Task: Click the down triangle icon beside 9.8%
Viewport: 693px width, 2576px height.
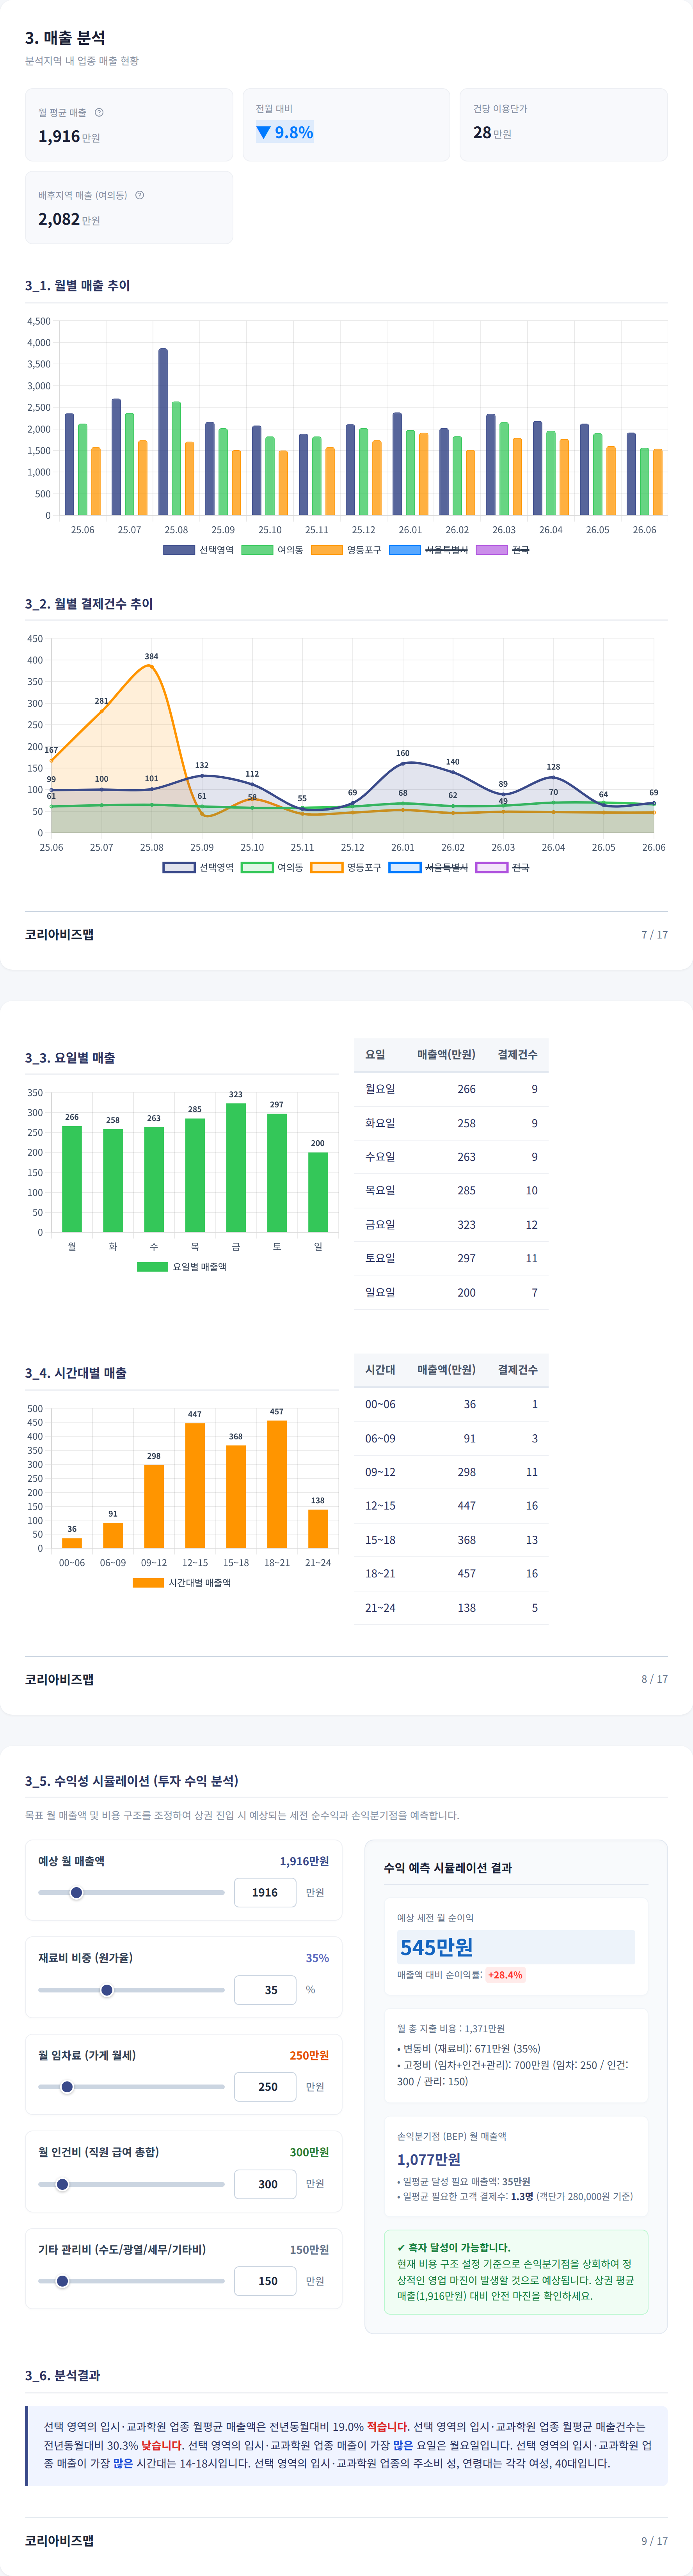Action: (x=263, y=132)
